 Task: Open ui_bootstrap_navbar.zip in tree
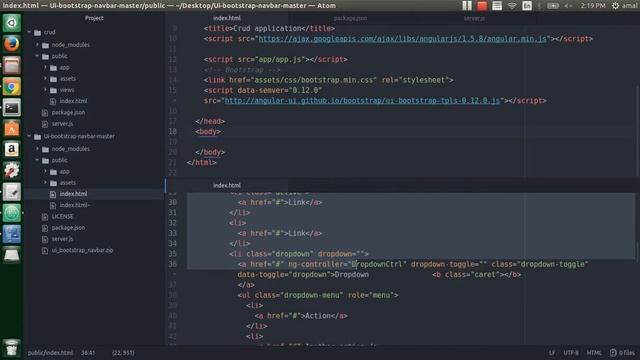pyautogui.click(x=82, y=250)
